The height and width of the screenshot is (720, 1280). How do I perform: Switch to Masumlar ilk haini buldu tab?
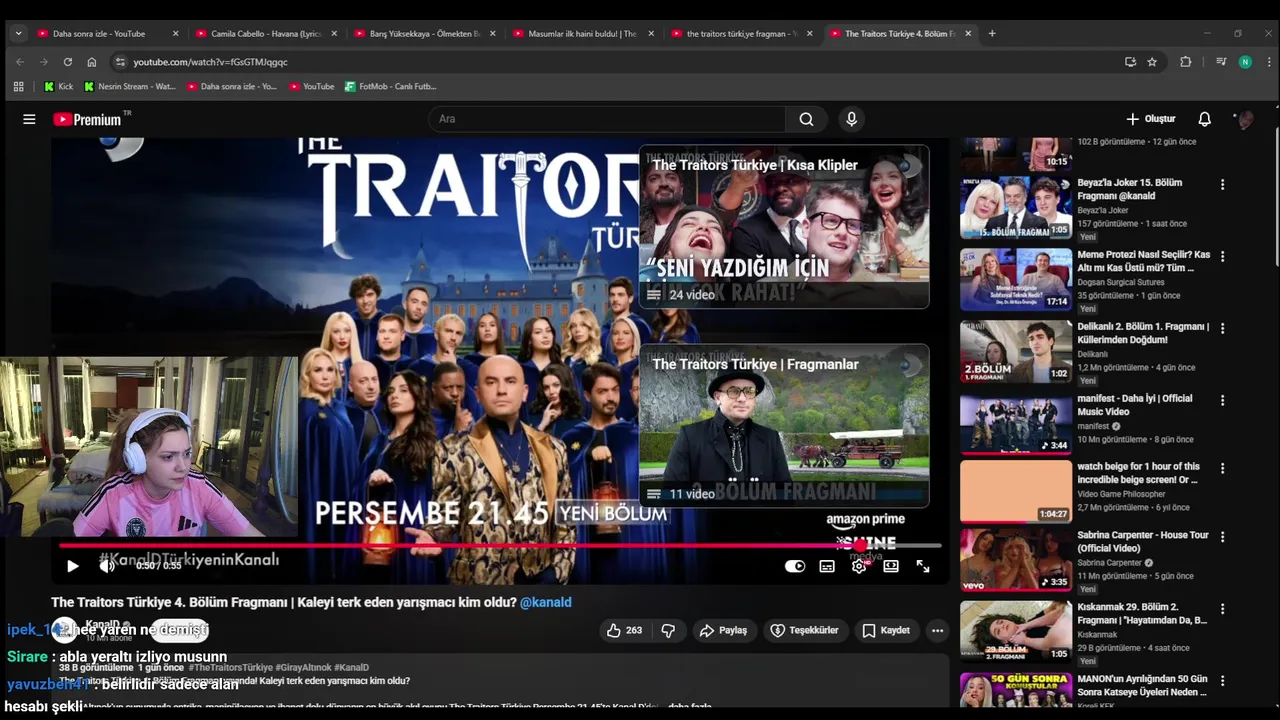pyautogui.click(x=583, y=33)
